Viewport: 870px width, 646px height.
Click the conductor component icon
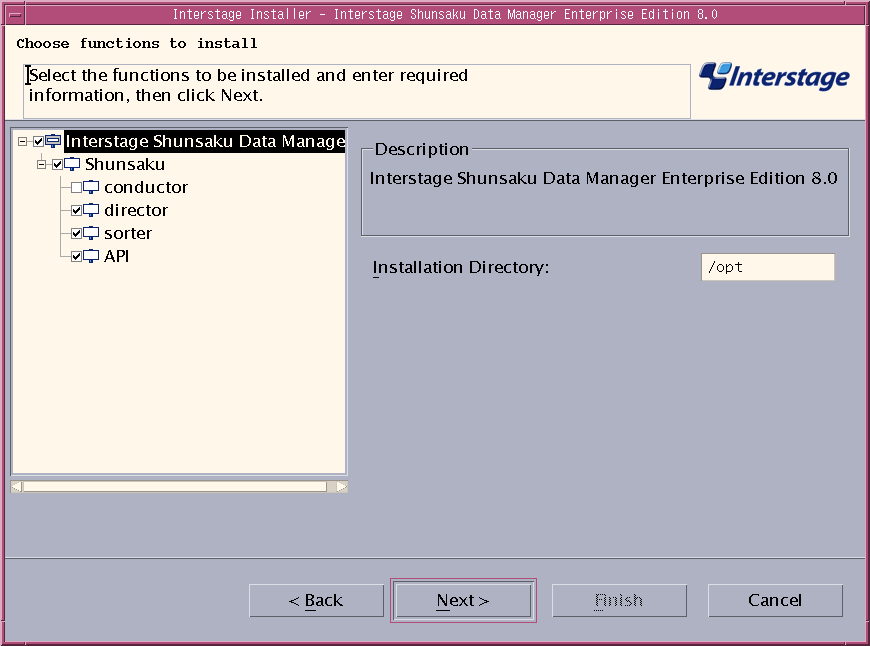coord(91,188)
